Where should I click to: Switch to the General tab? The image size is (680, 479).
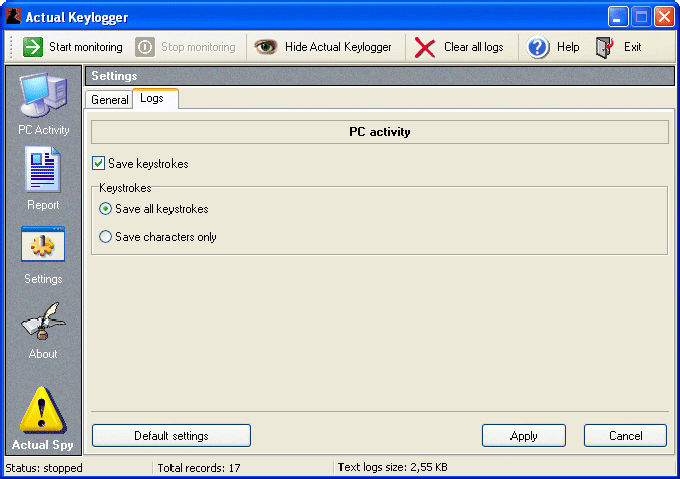[x=110, y=99]
